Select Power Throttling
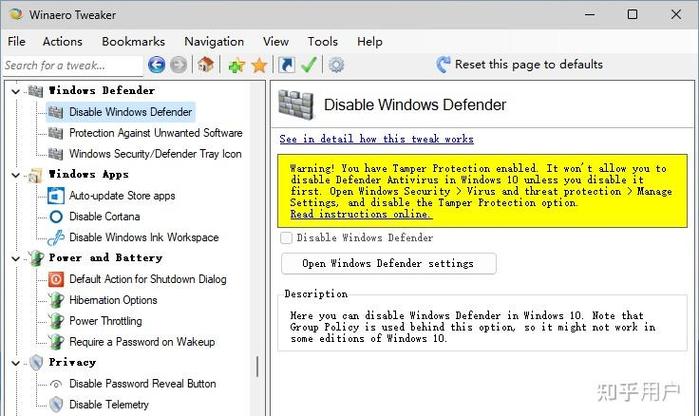Viewport: 699px width, 416px height. (106, 321)
